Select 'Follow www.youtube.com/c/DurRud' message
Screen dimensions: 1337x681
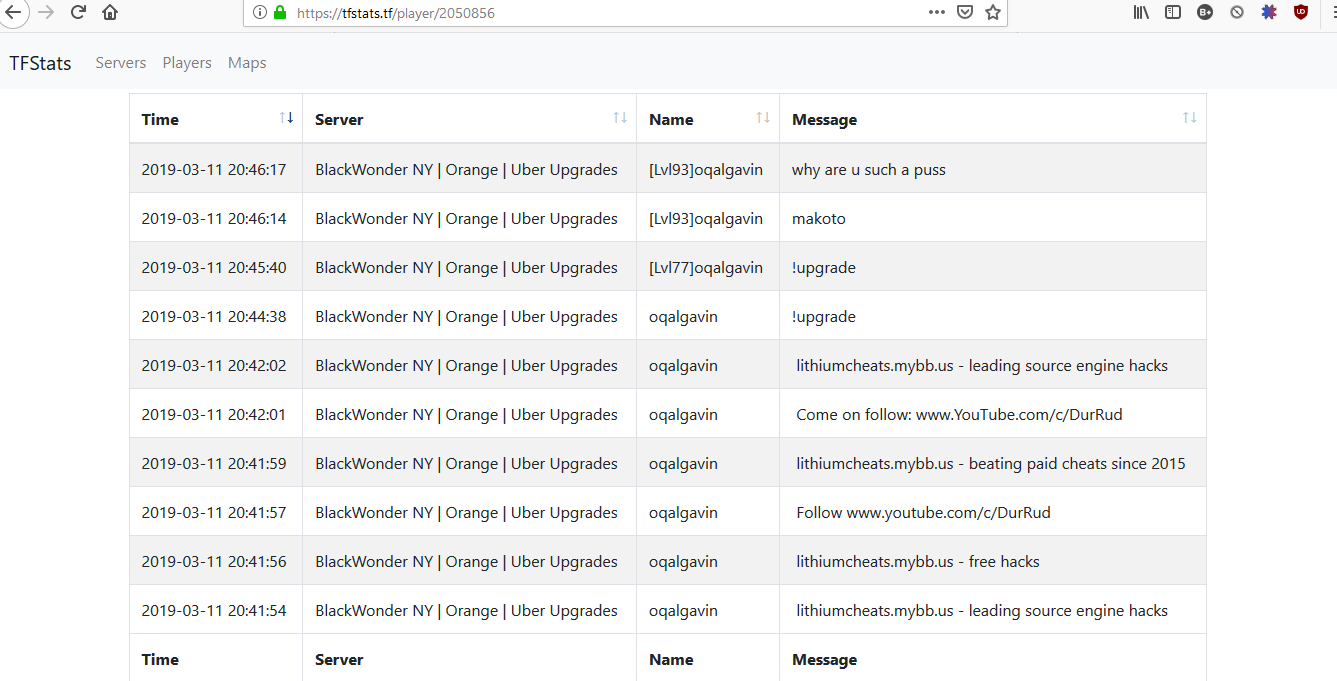click(923, 512)
